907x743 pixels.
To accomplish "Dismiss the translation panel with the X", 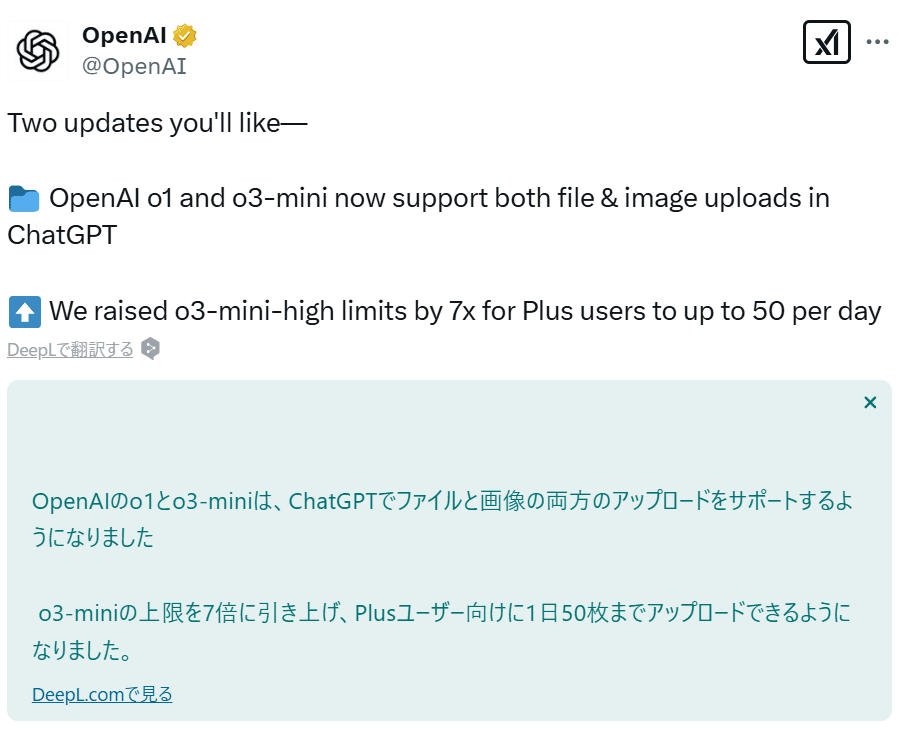I will coord(869,402).
